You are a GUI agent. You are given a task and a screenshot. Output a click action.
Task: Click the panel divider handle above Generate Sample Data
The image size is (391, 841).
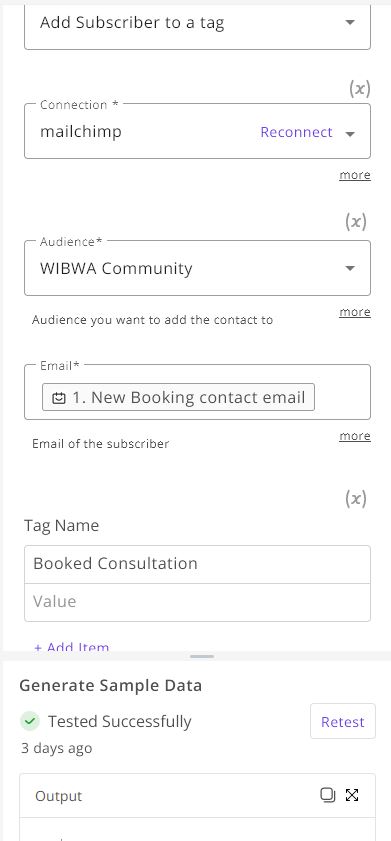coord(202,656)
